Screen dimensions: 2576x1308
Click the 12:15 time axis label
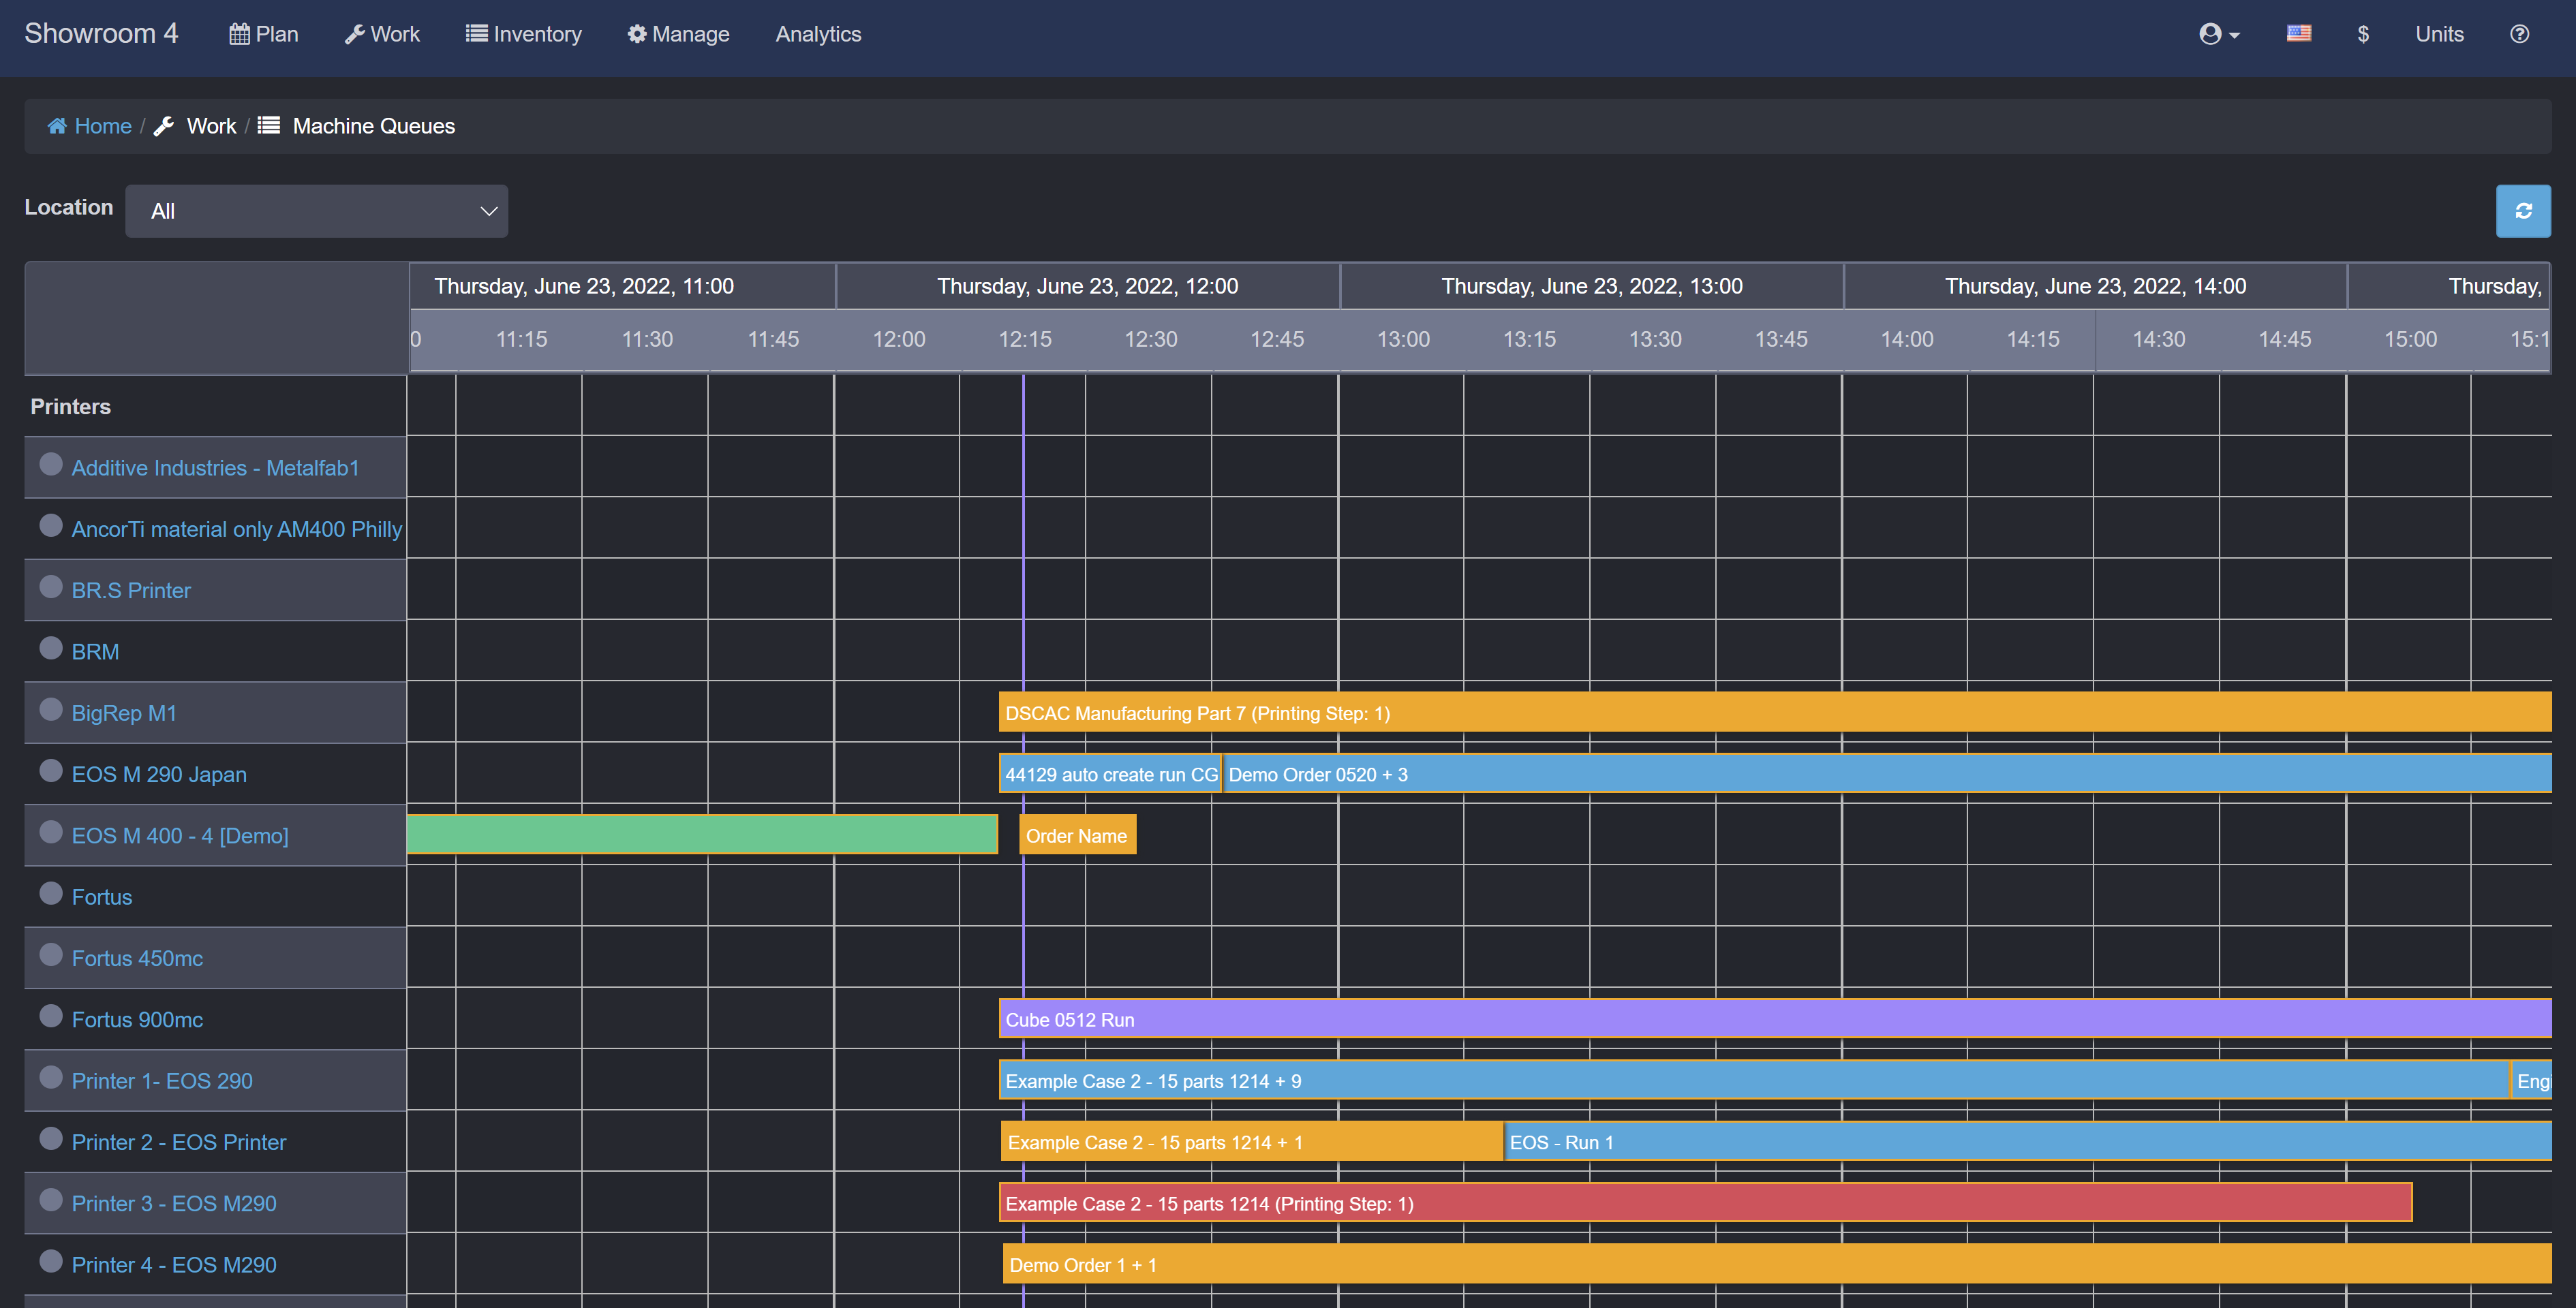[1025, 339]
